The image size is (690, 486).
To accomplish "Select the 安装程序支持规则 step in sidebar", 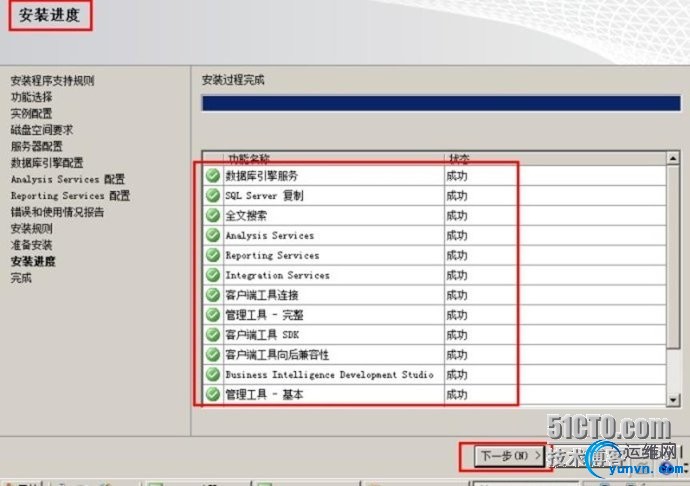I will tap(52, 81).
